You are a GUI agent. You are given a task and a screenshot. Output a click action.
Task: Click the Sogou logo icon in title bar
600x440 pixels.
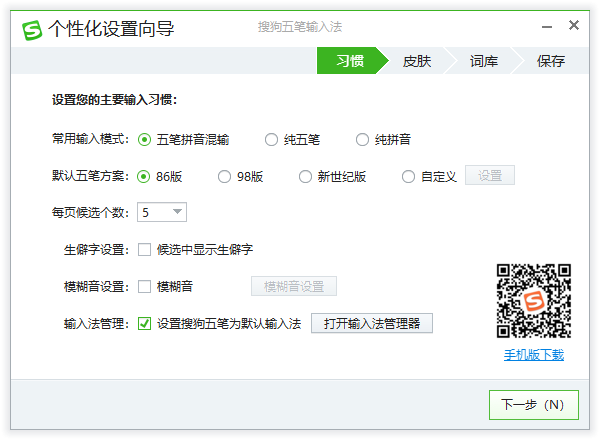(x=32, y=29)
